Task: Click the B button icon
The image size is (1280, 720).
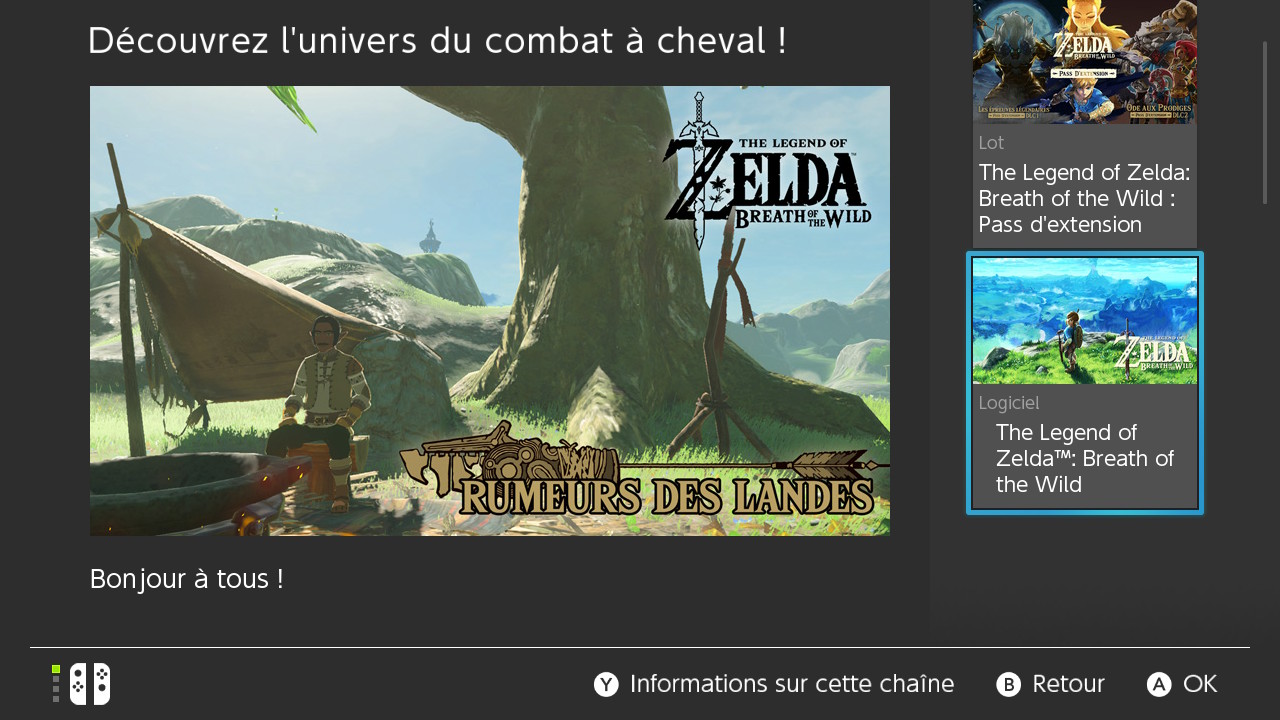Action: 1008,684
